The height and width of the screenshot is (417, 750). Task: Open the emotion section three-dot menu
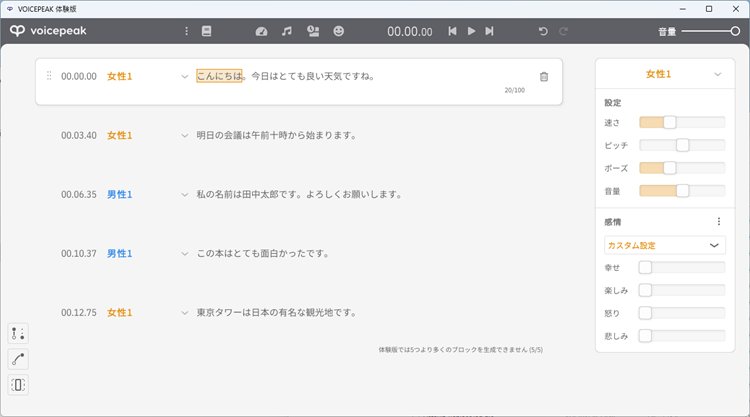(x=718, y=221)
